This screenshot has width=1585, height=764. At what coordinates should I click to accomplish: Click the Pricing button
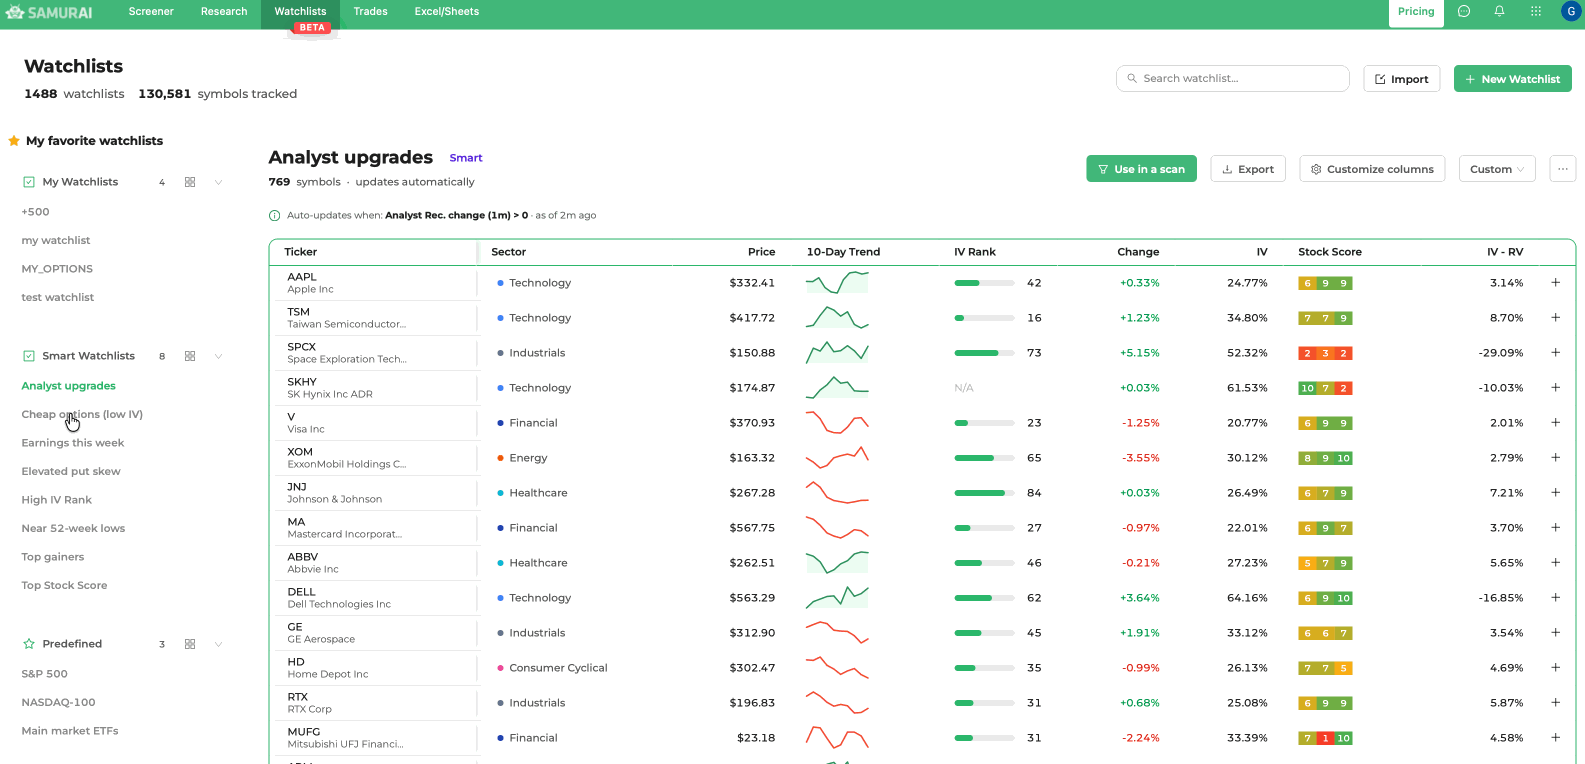[x=1416, y=12]
